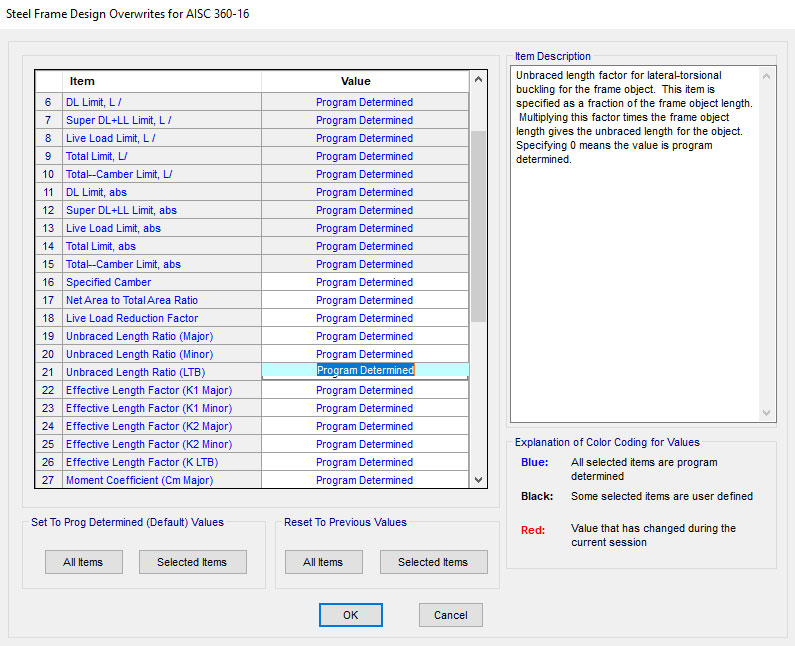
Task: Click value cell for Live Load Reduction Factor
Action: coord(365,318)
